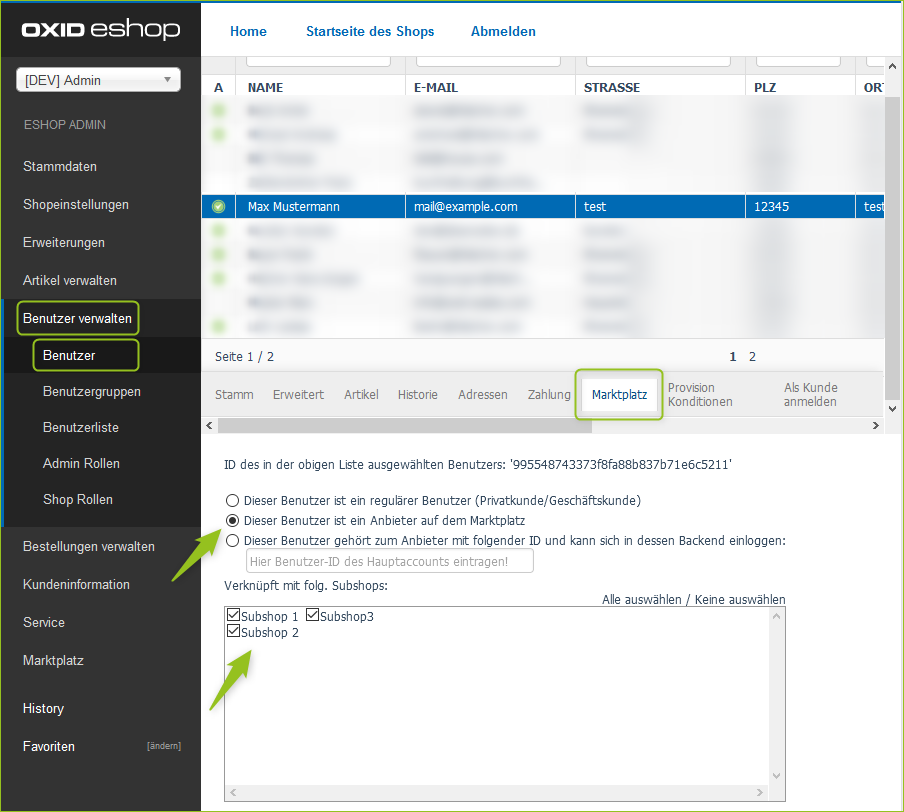The height and width of the screenshot is (812, 904).
Task: Open the Admin Rollen submenu item
Action: pos(81,464)
